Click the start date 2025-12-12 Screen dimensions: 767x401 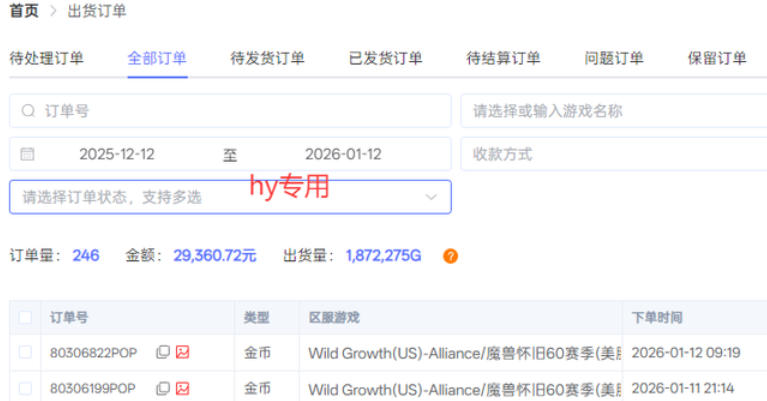[117, 154]
